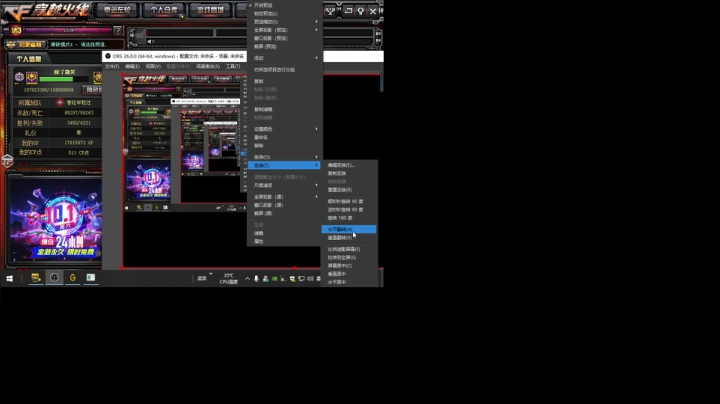This screenshot has height=404, width=720.
Task: Select 锁定预览 menu entry
Action: click(x=285, y=13)
